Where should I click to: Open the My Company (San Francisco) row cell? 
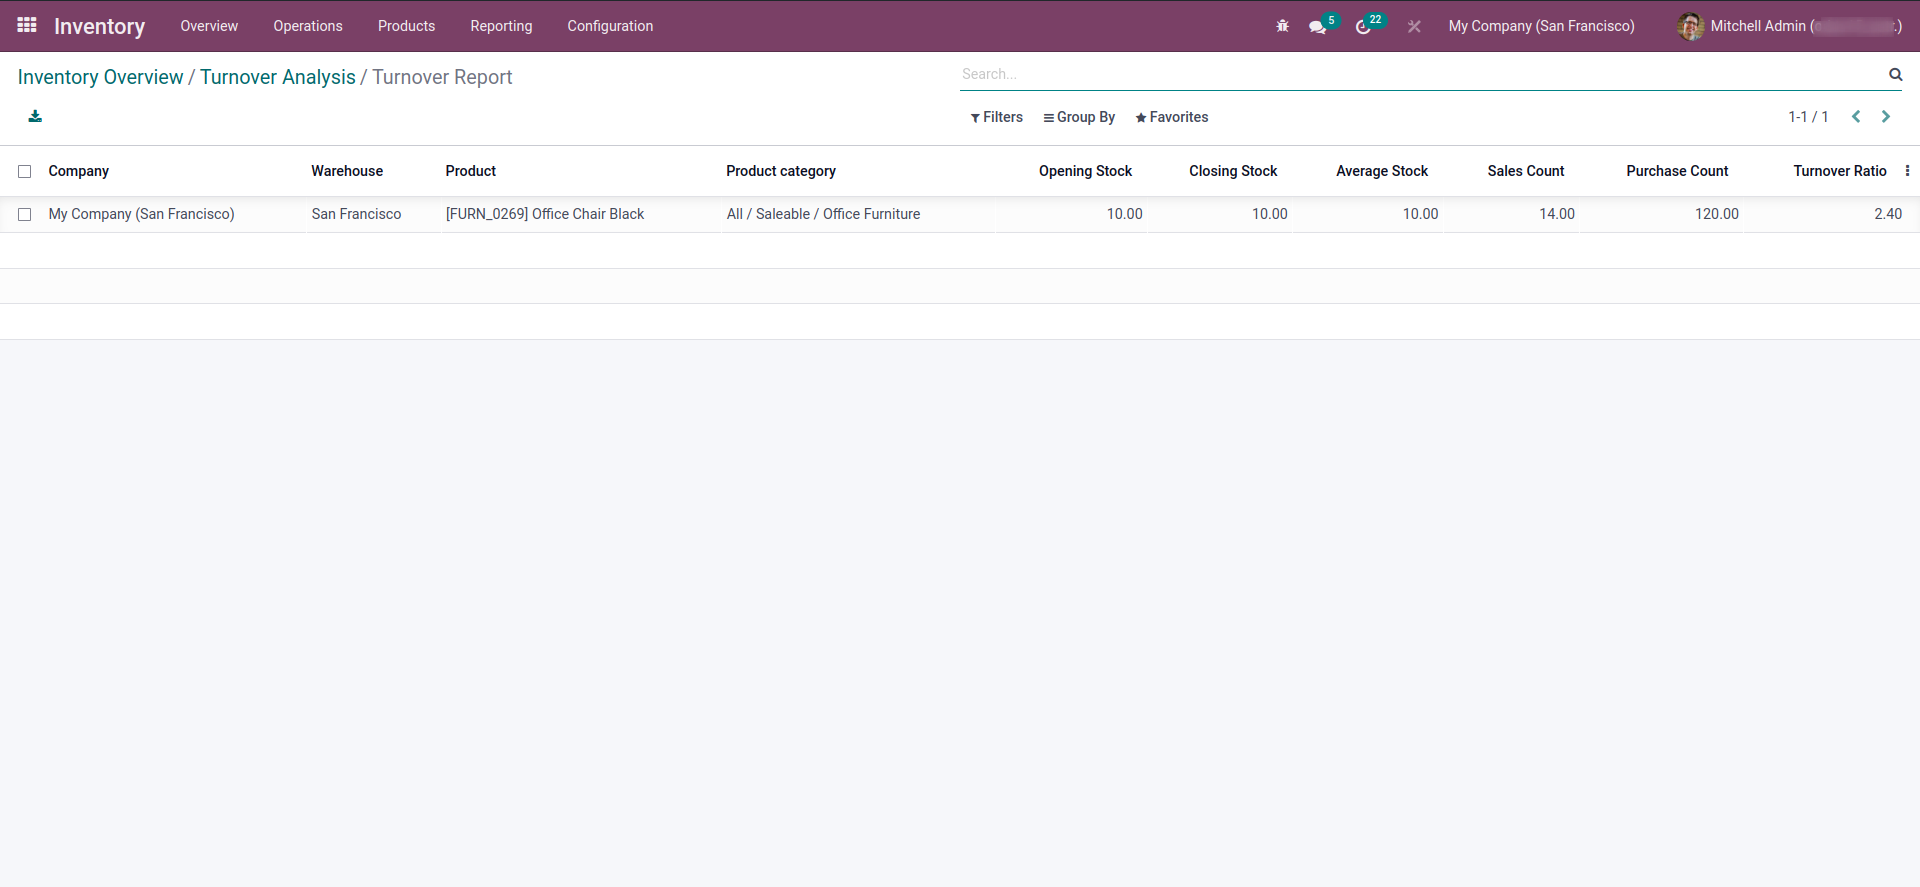(x=141, y=214)
